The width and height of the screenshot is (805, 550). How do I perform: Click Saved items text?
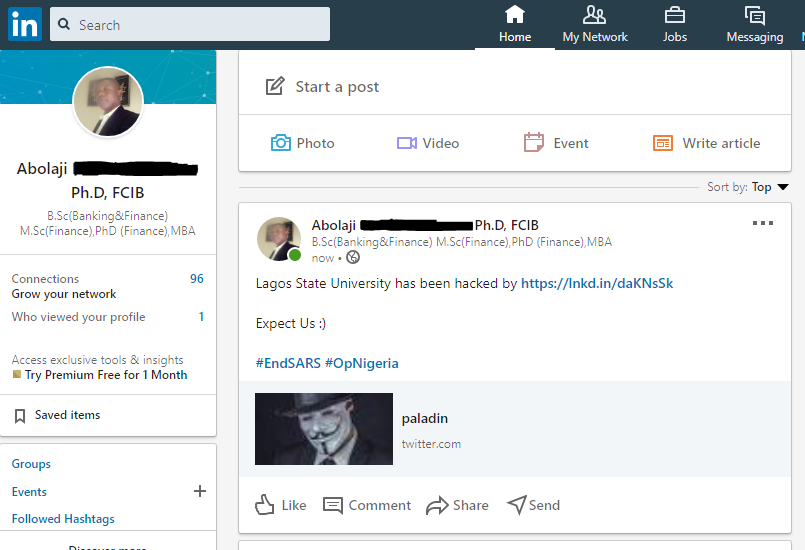point(67,415)
